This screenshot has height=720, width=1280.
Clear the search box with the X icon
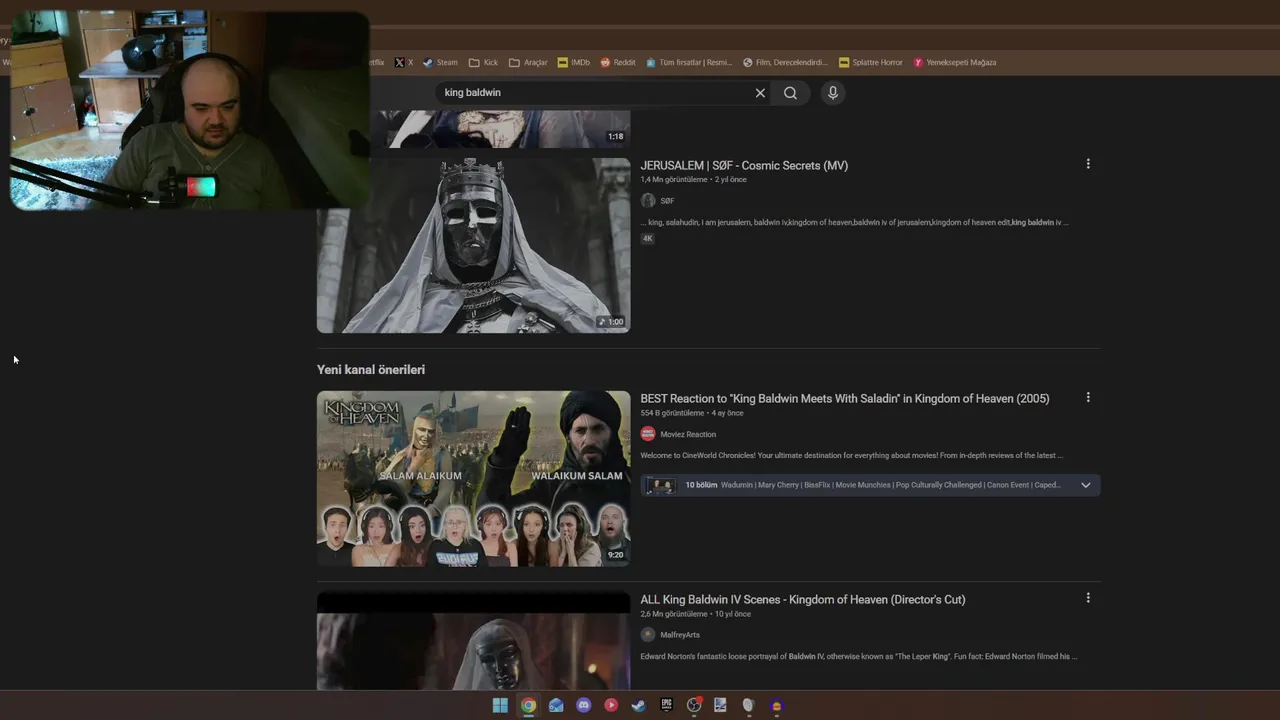pos(760,93)
